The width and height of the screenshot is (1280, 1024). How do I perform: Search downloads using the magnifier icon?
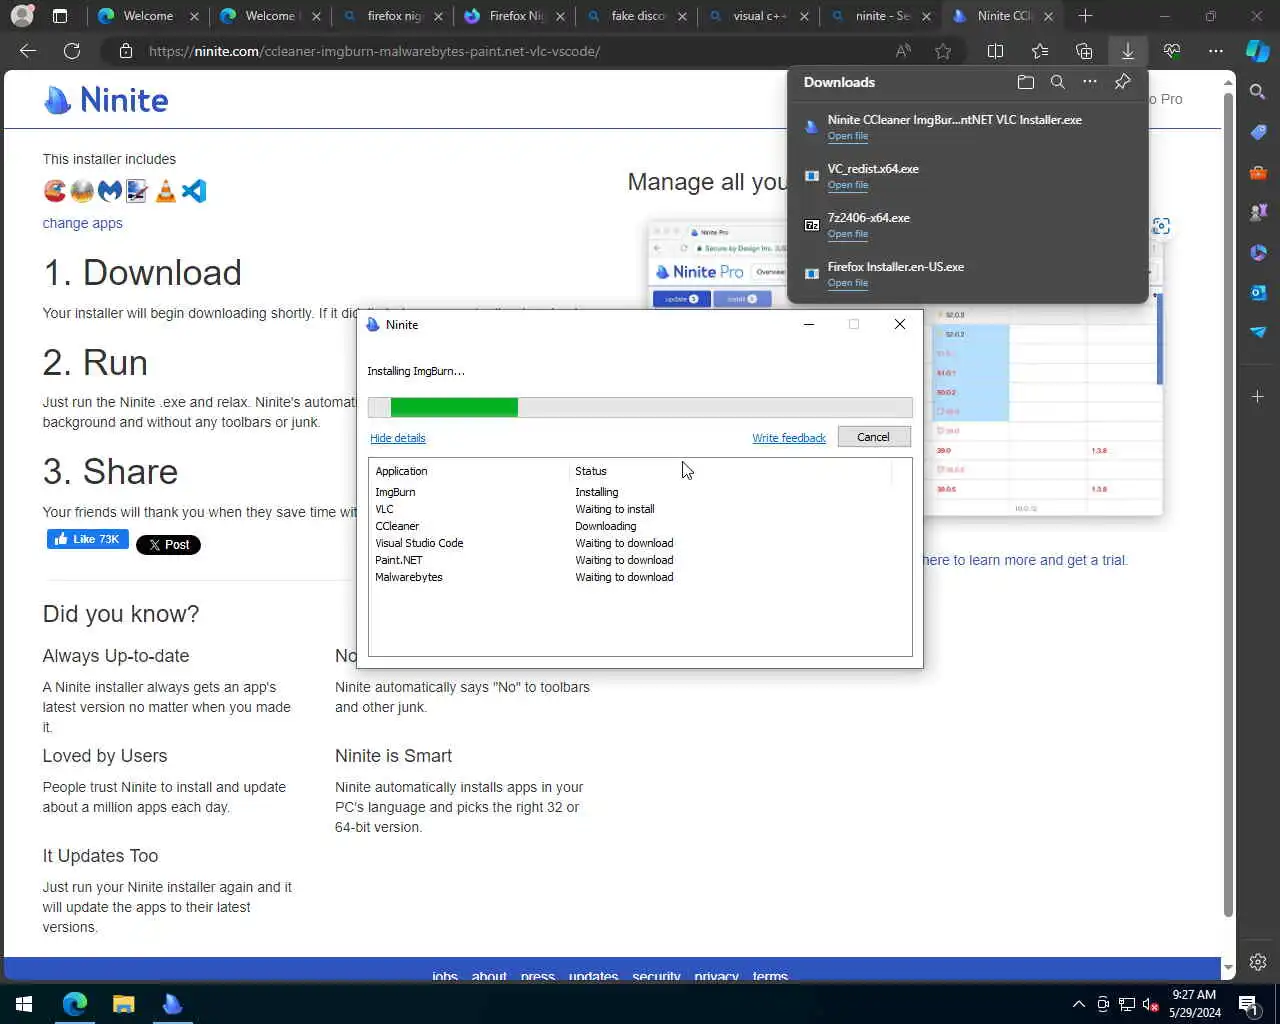point(1057,82)
